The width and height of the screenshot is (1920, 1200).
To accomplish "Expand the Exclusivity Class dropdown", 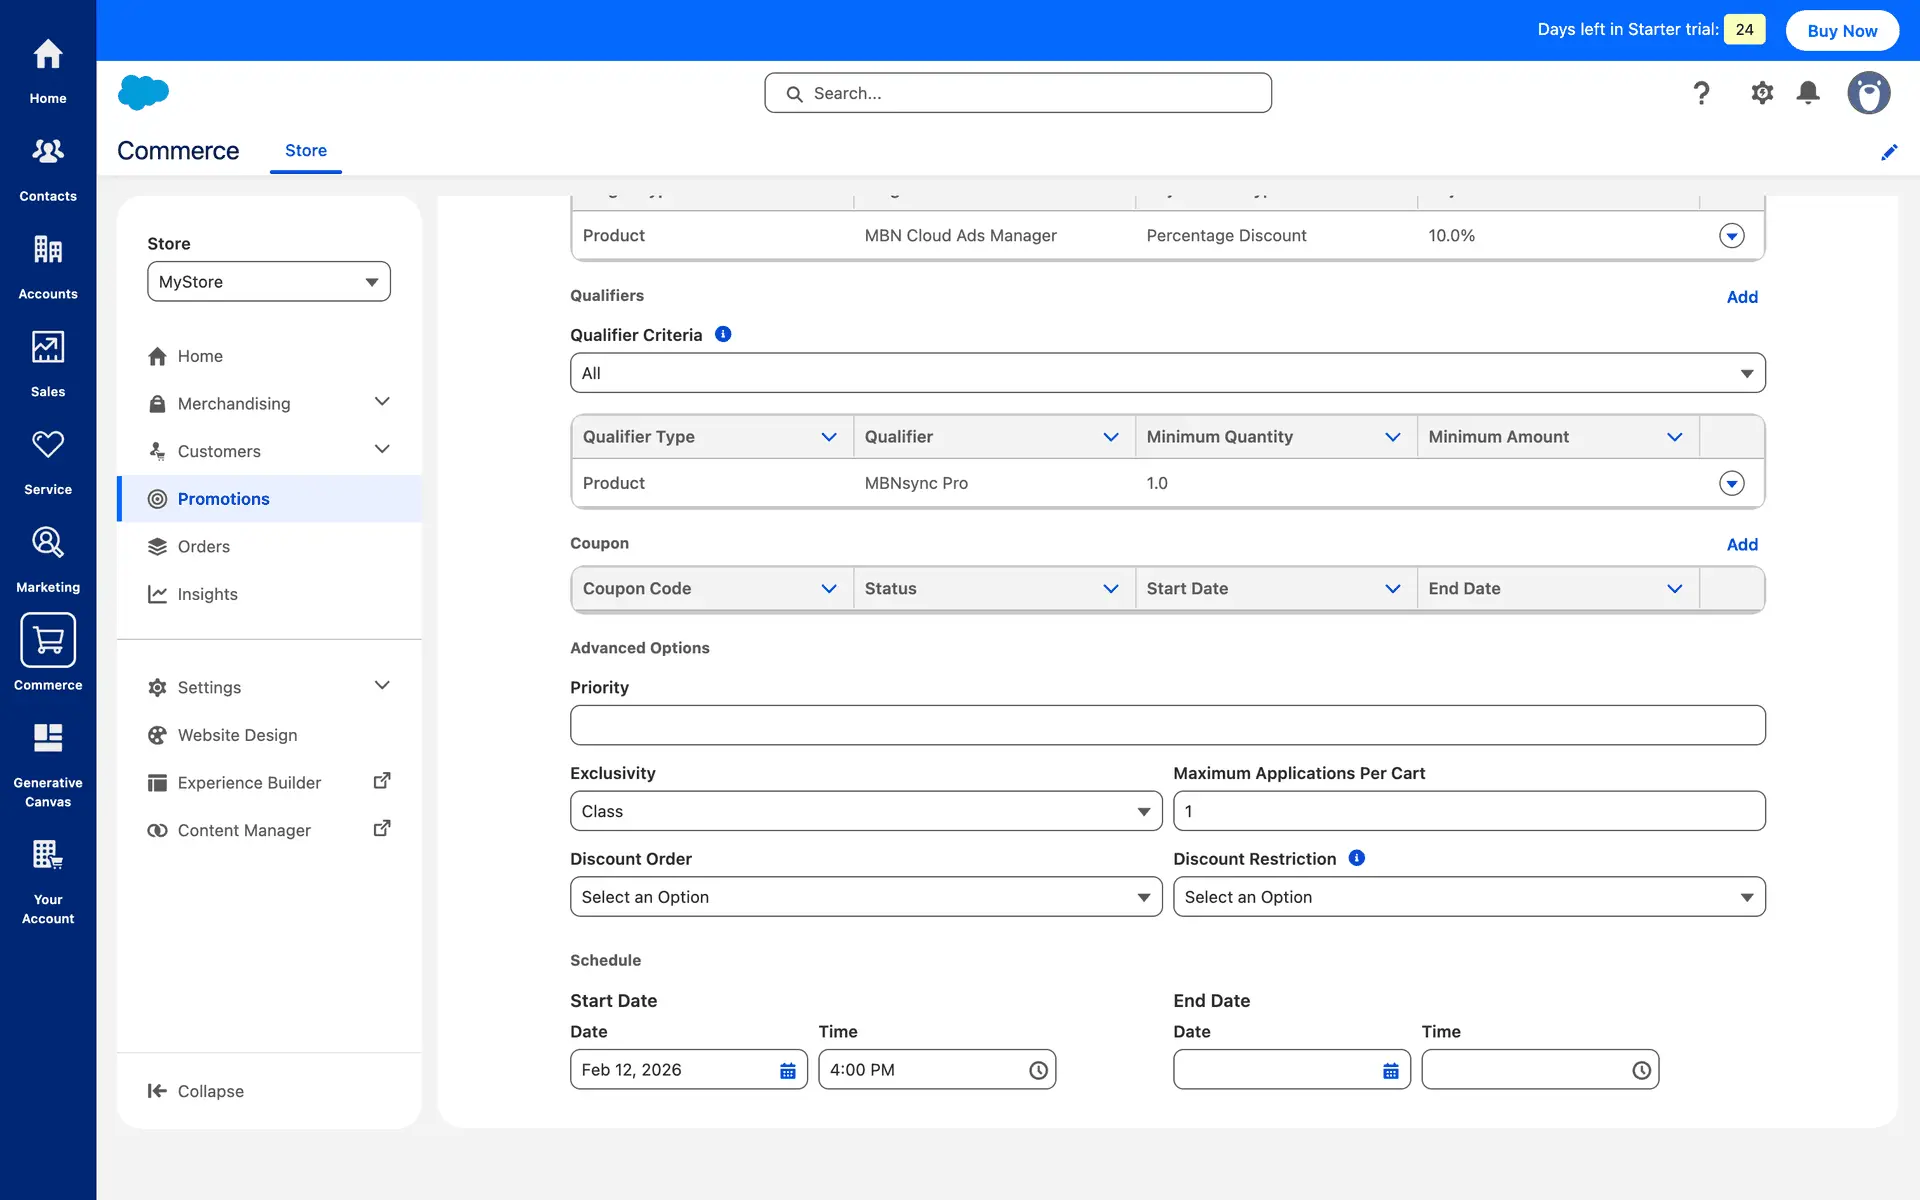I will coord(865,811).
